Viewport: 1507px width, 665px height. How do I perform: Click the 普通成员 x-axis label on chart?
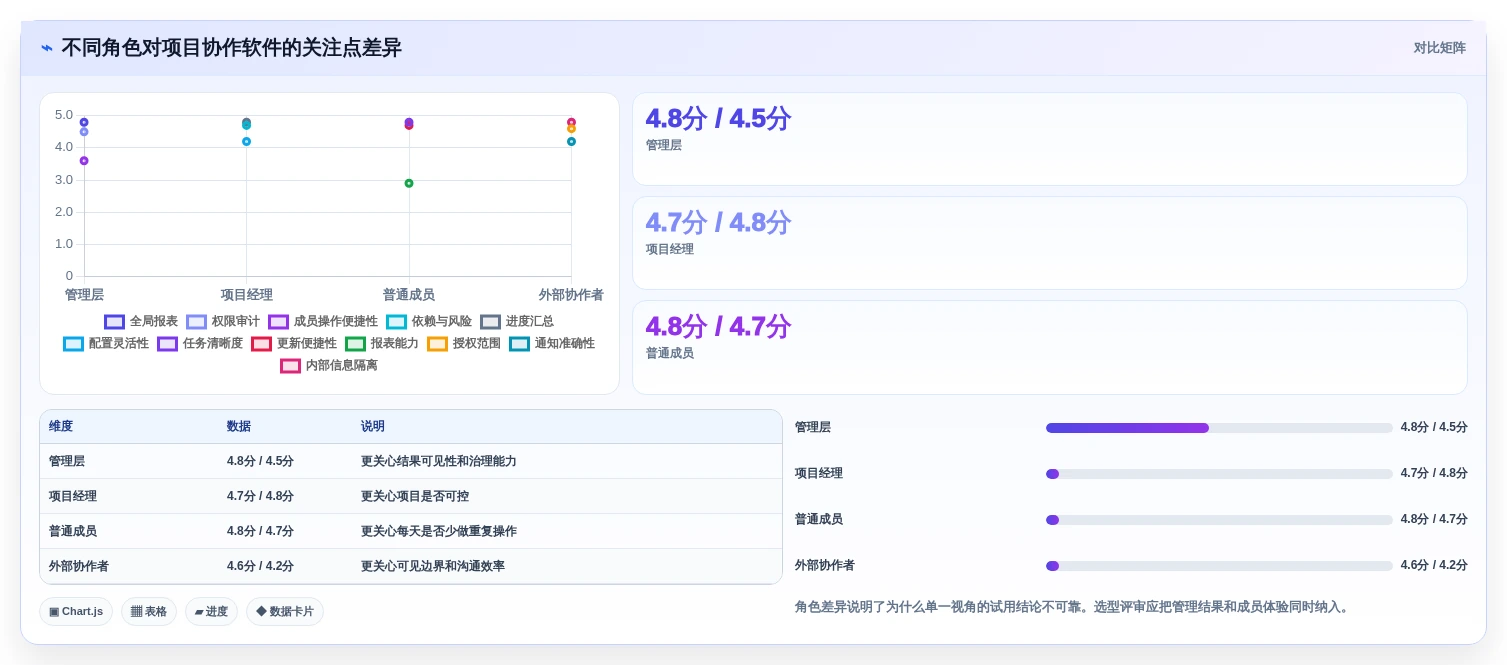click(x=409, y=296)
